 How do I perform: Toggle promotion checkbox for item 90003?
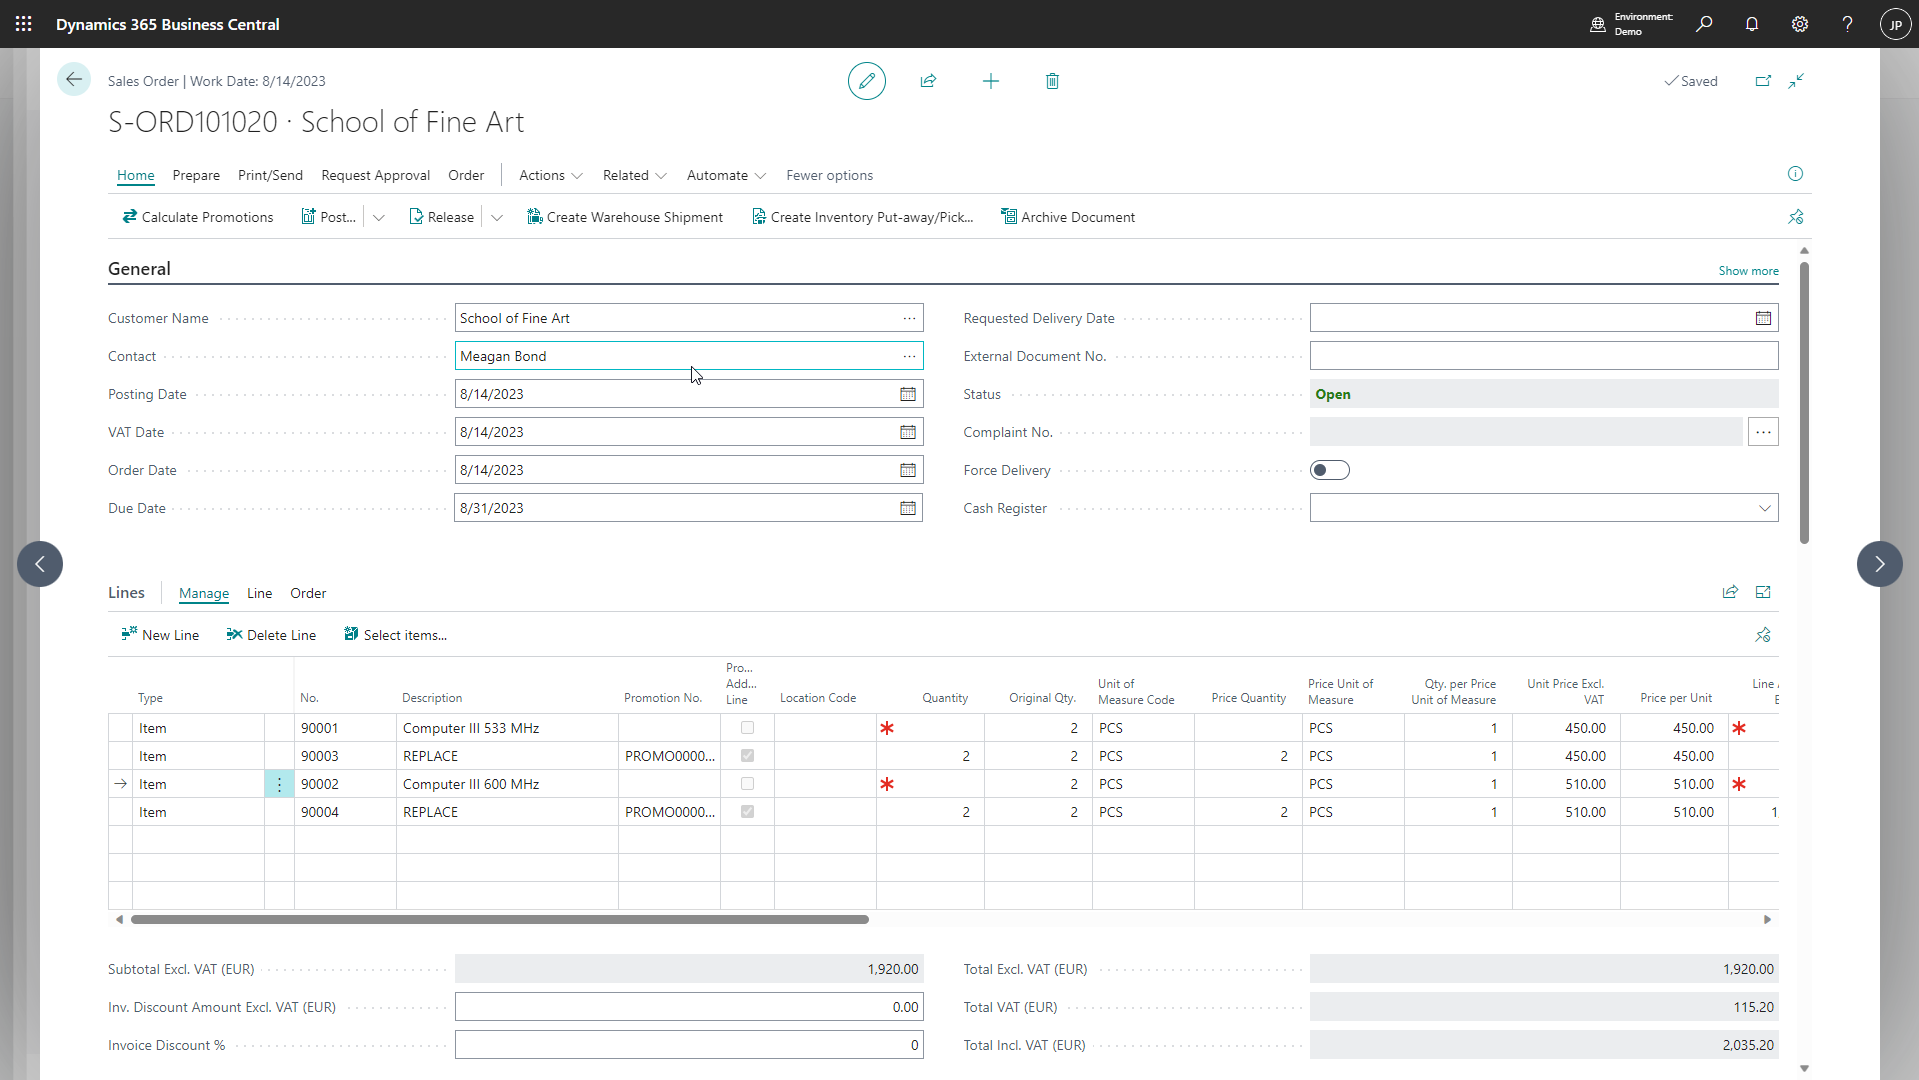pyautogui.click(x=747, y=756)
